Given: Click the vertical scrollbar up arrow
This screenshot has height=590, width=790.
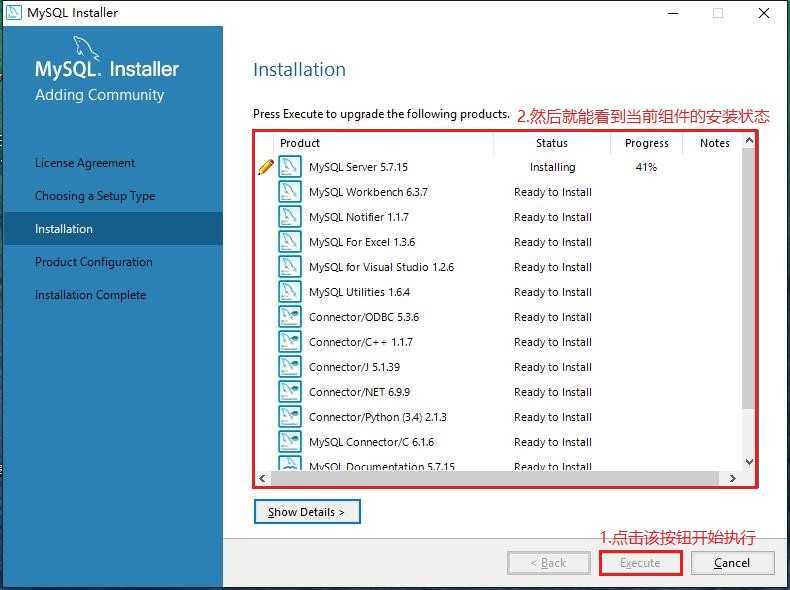Looking at the screenshot, I should pos(749,141).
